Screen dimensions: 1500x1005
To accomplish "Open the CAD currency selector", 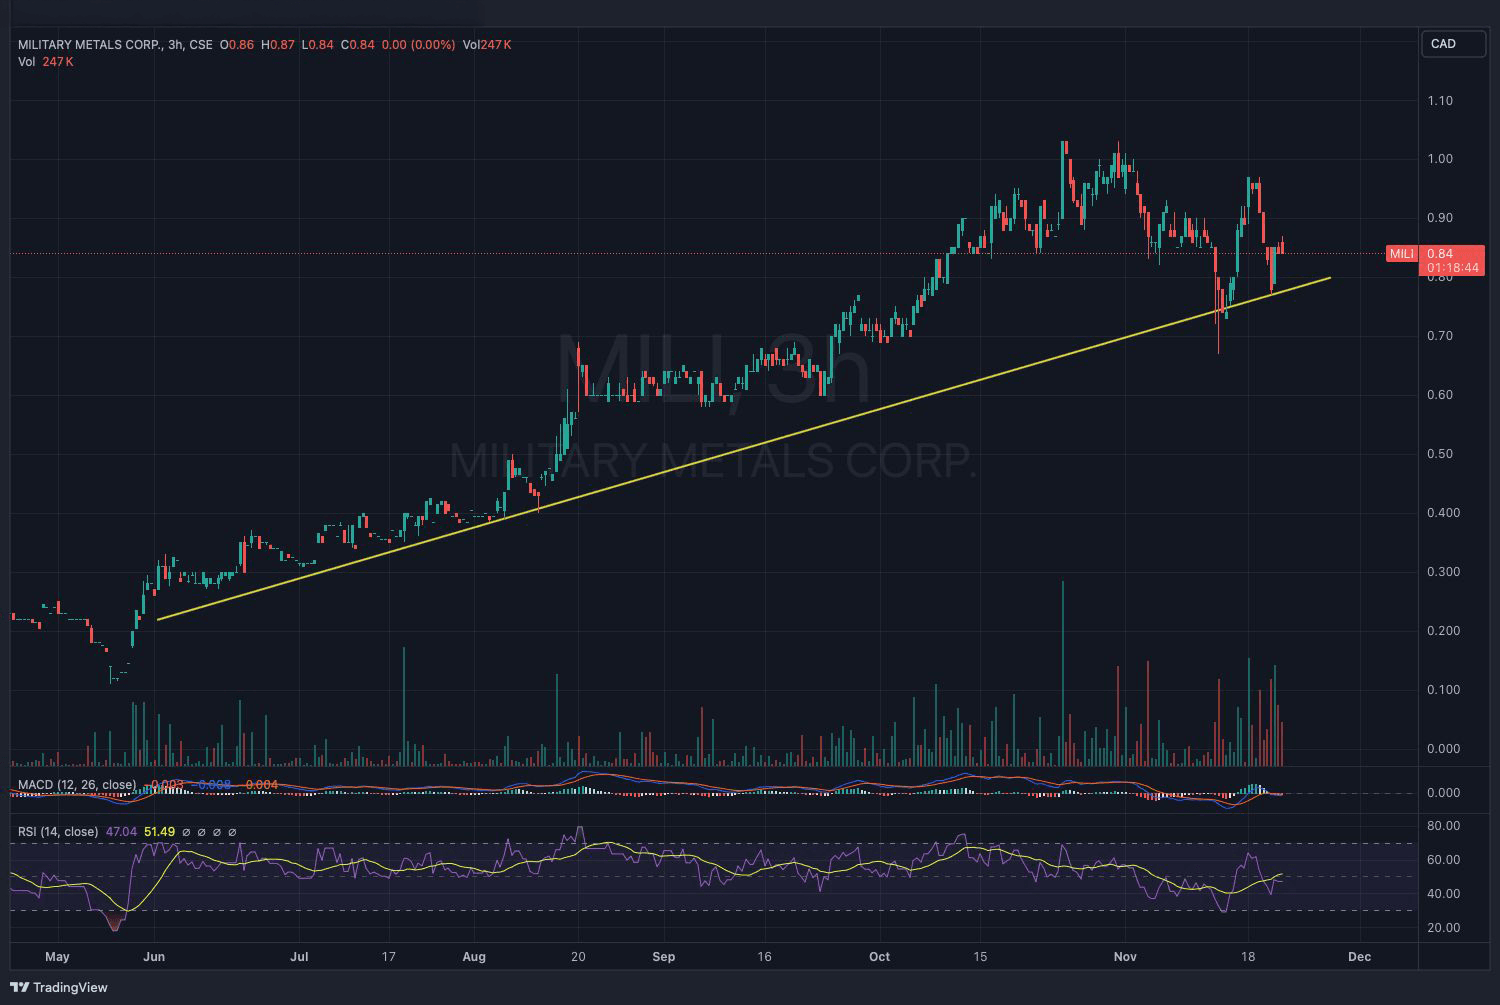I will (1452, 44).
